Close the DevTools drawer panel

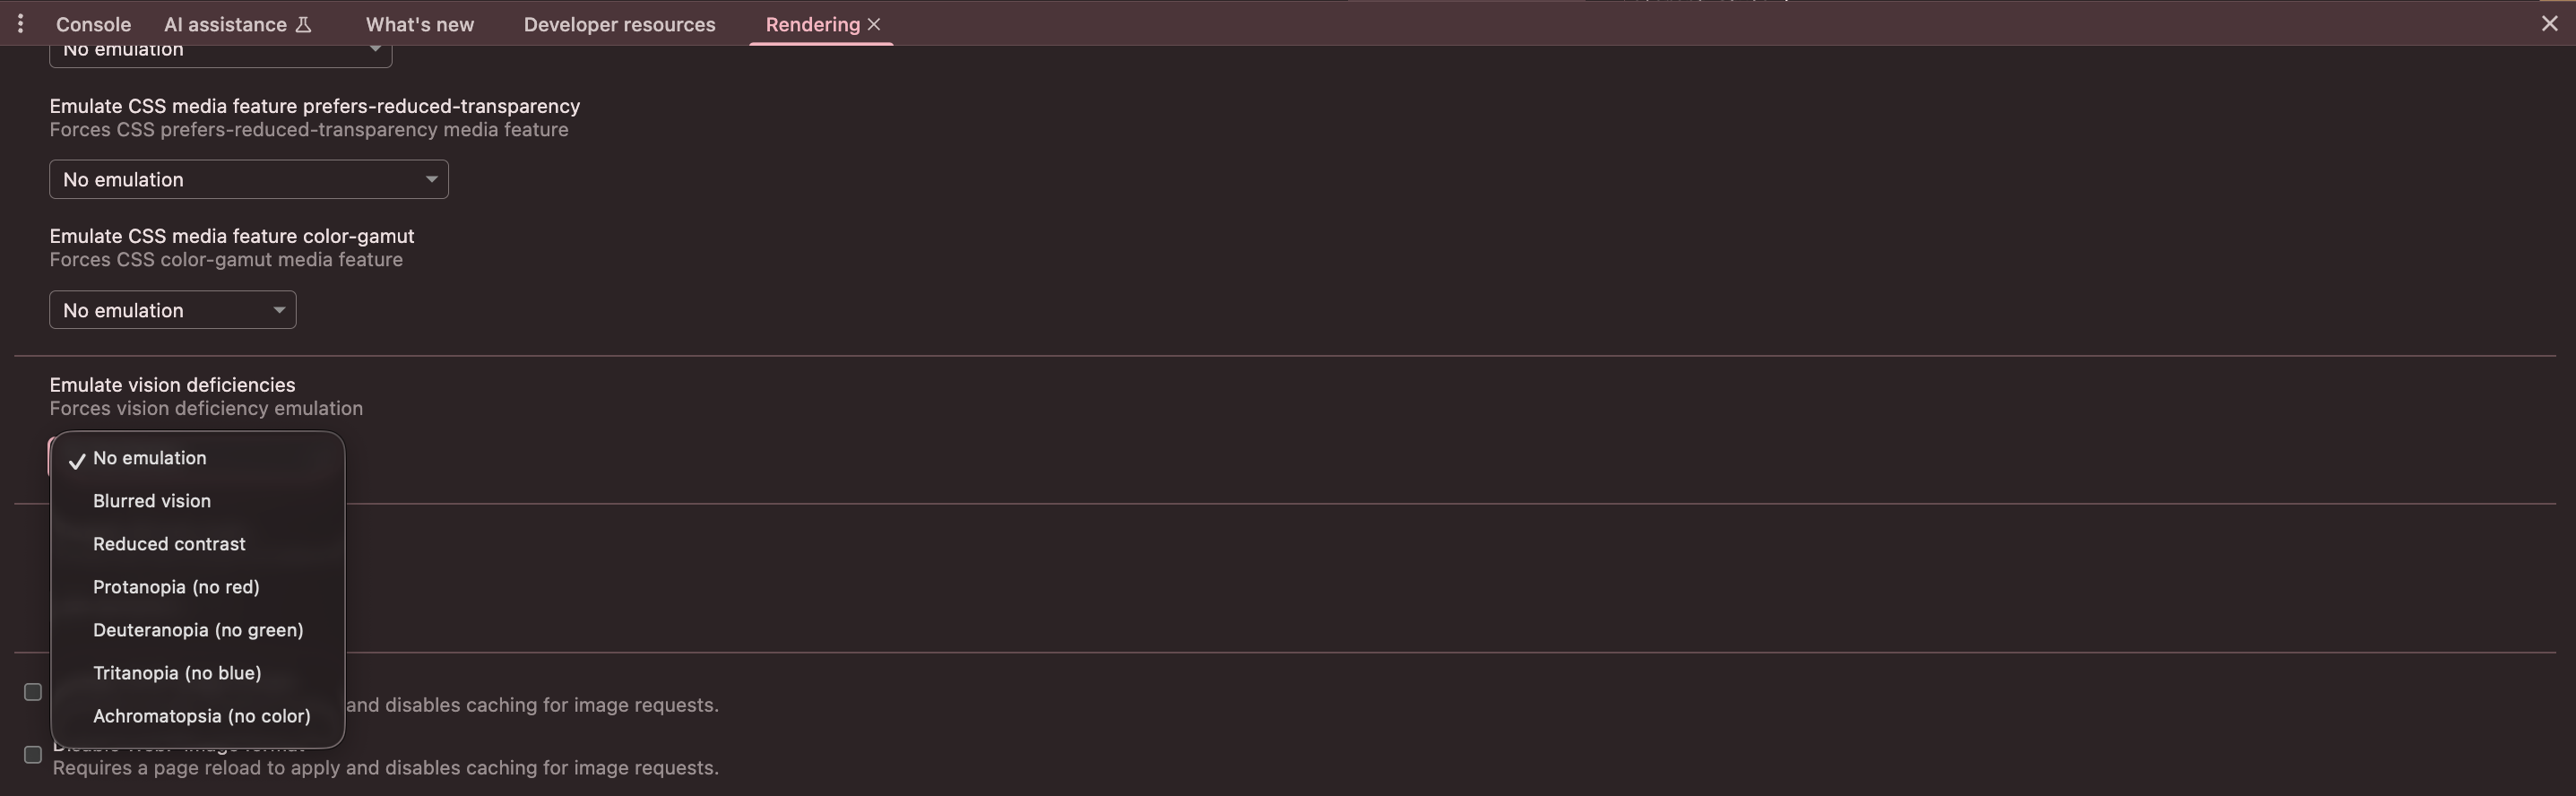(2549, 24)
